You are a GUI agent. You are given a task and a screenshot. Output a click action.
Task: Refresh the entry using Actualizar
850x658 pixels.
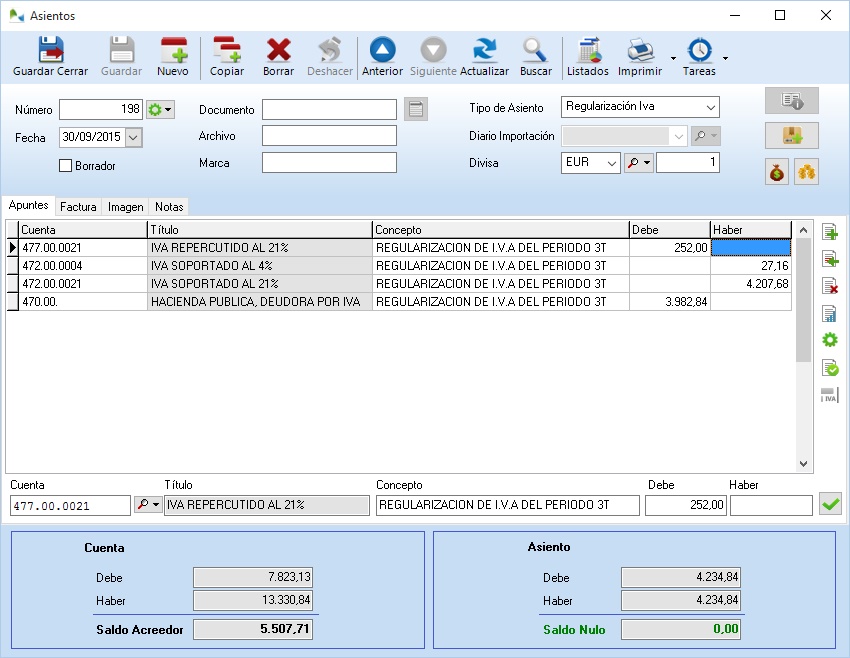484,57
